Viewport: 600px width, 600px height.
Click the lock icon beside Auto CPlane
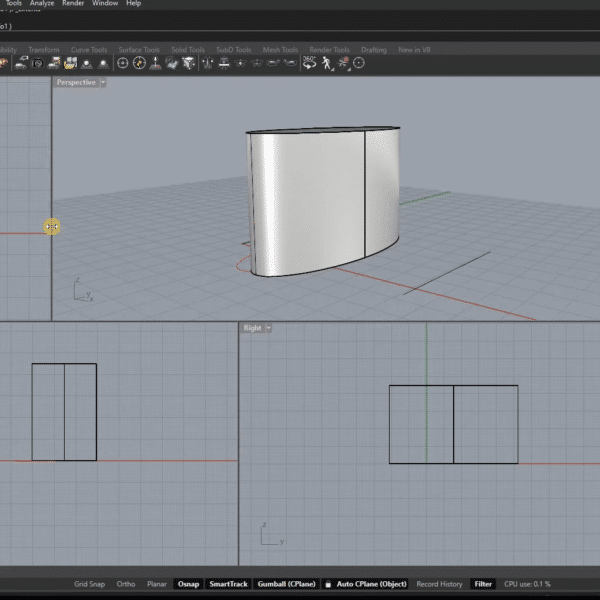[328, 584]
